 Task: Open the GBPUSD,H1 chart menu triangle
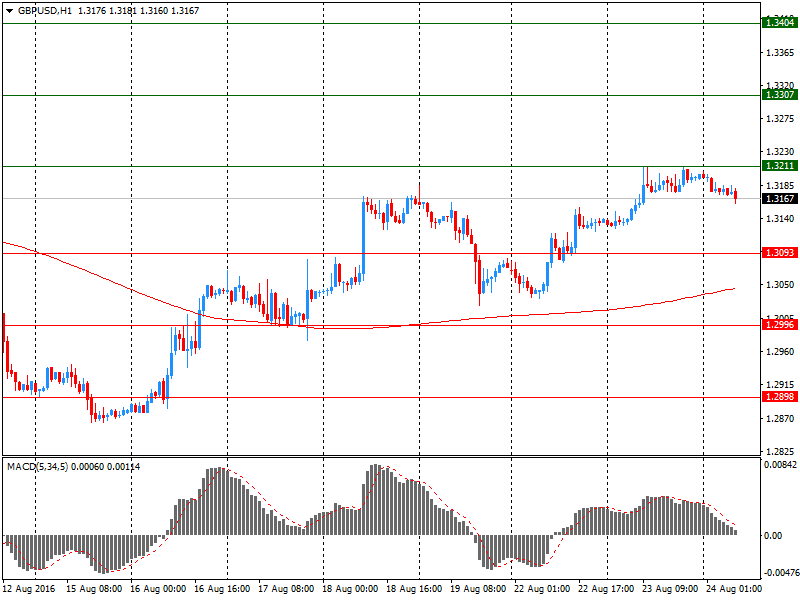click(9, 11)
